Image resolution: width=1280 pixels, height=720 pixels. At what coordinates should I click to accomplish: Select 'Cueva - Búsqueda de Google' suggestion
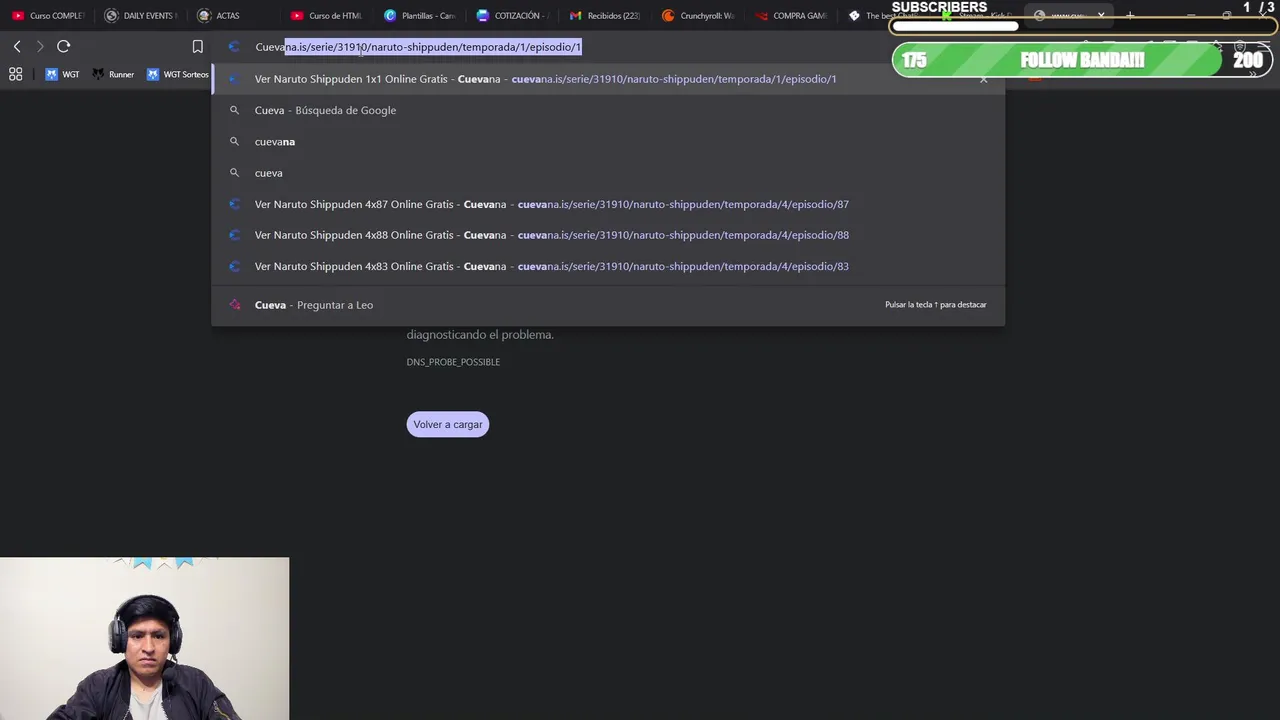(x=608, y=110)
